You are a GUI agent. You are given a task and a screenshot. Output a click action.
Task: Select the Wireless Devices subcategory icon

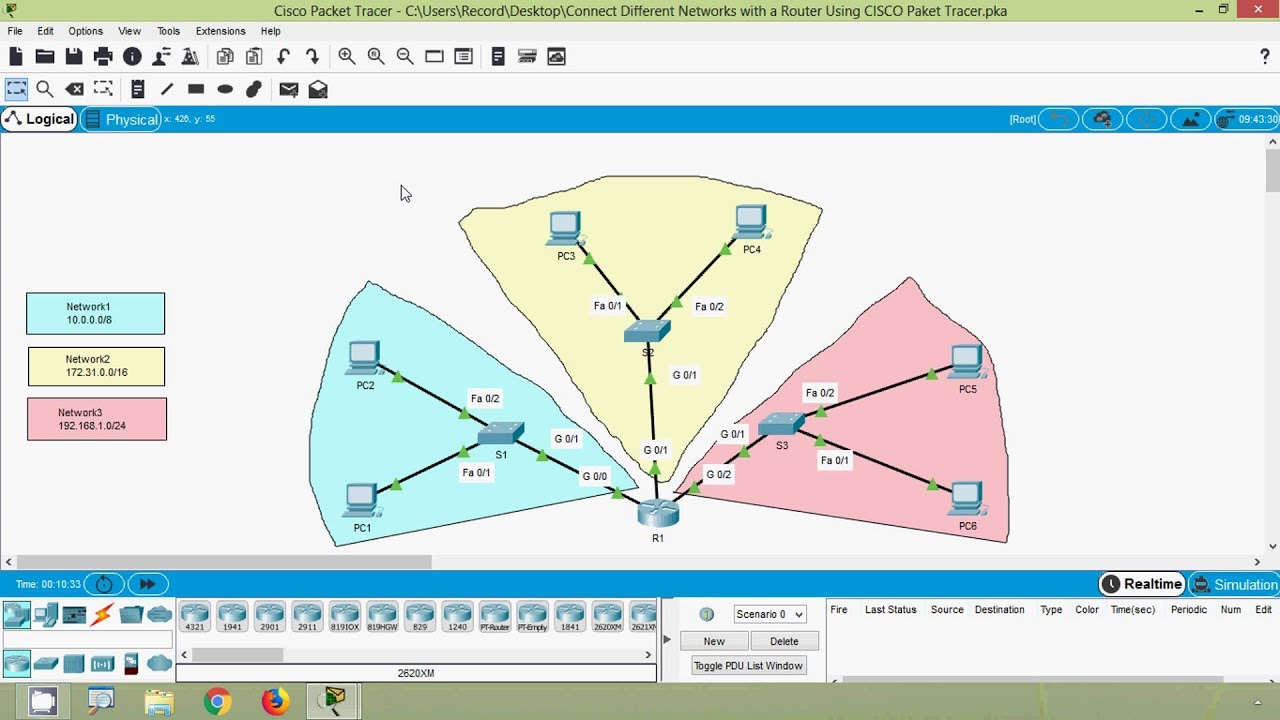click(103, 663)
